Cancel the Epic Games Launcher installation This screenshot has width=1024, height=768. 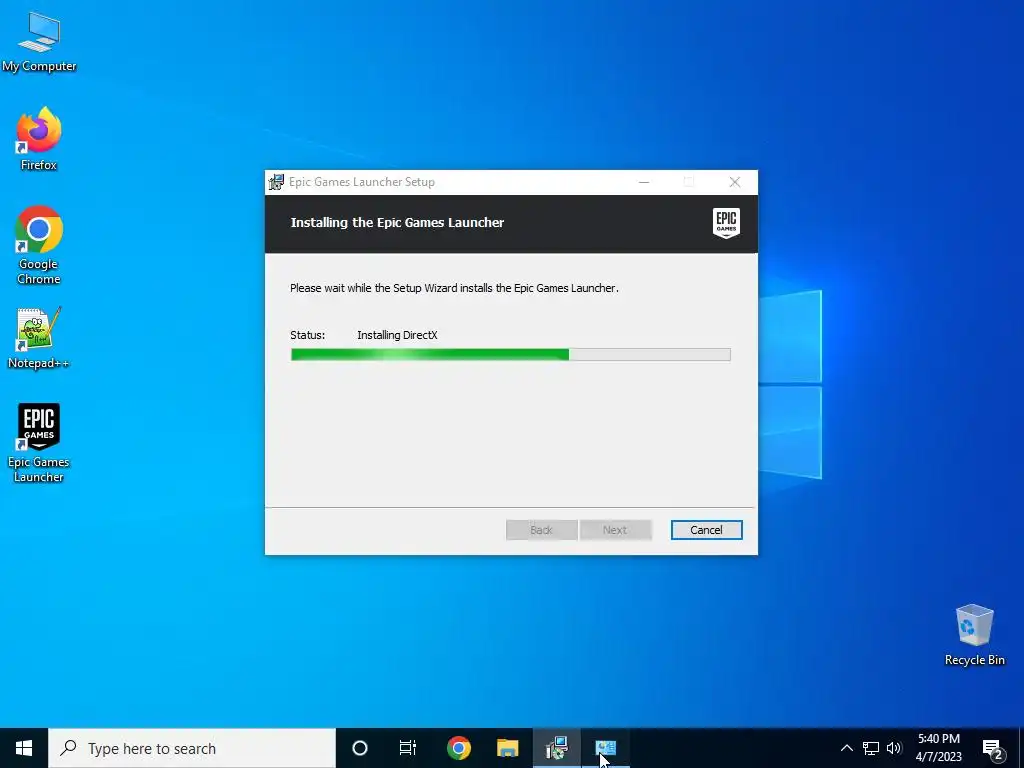(x=707, y=530)
